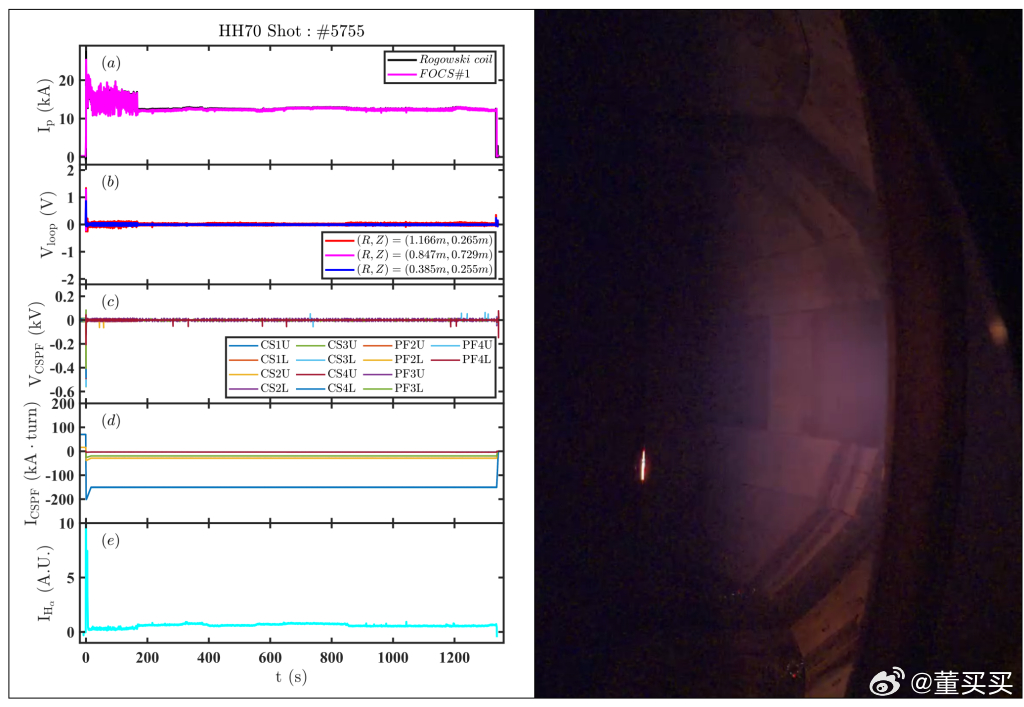Viewport: 1024px width, 707px height.
Task: Click the PF2L legend entry
Action: pyautogui.click(x=394, y=359)
